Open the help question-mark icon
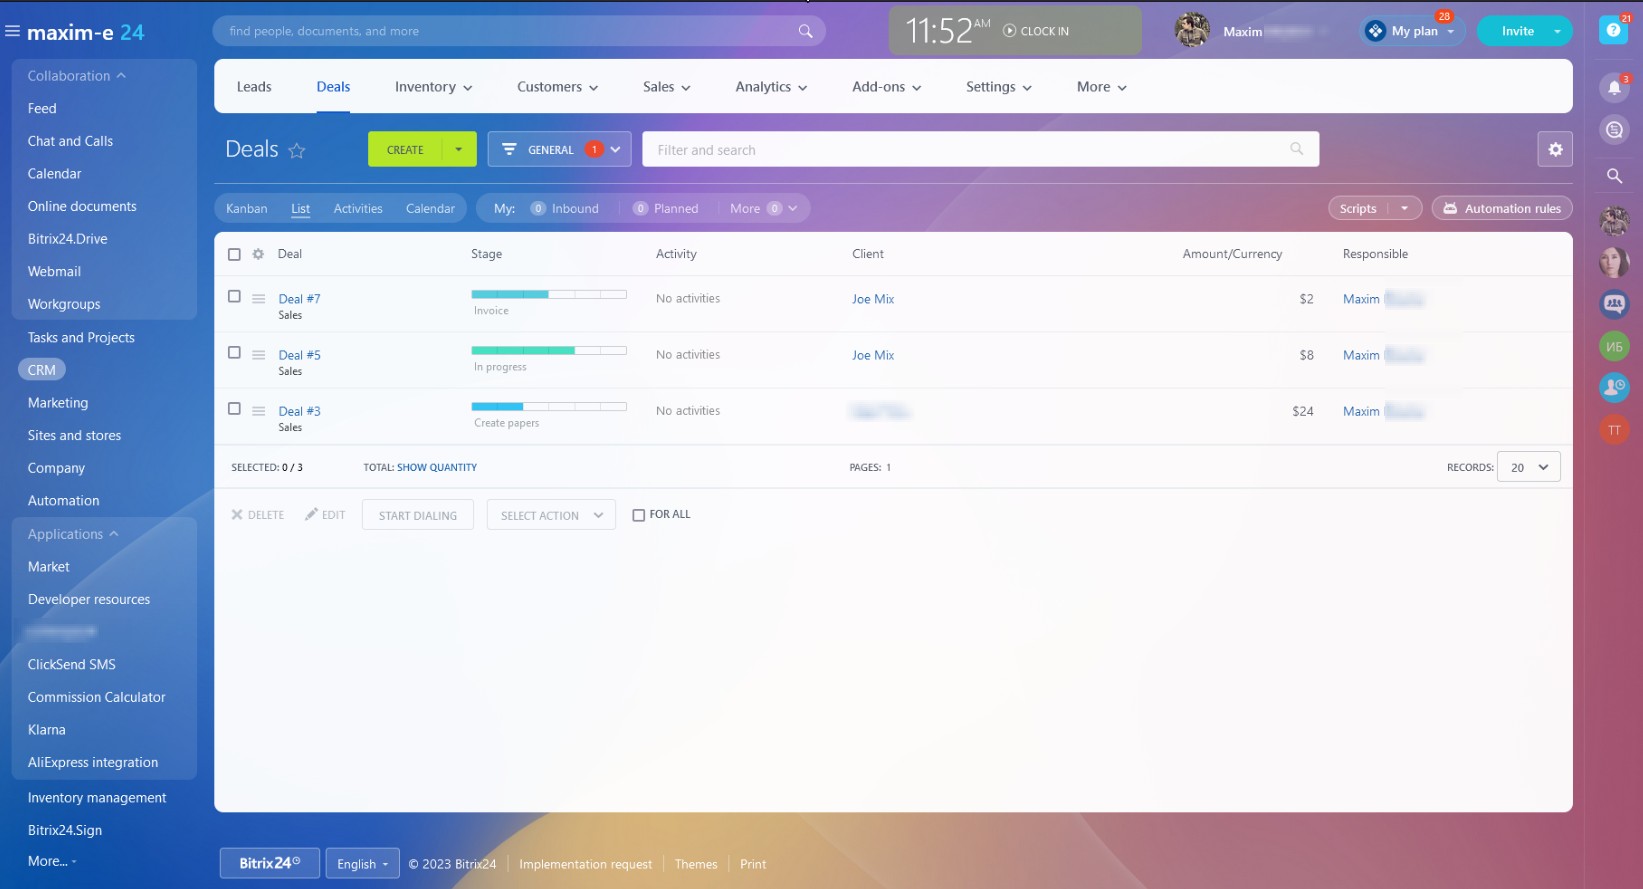Viewport: 1643px width, 889px height. [x=1613, y=30]
